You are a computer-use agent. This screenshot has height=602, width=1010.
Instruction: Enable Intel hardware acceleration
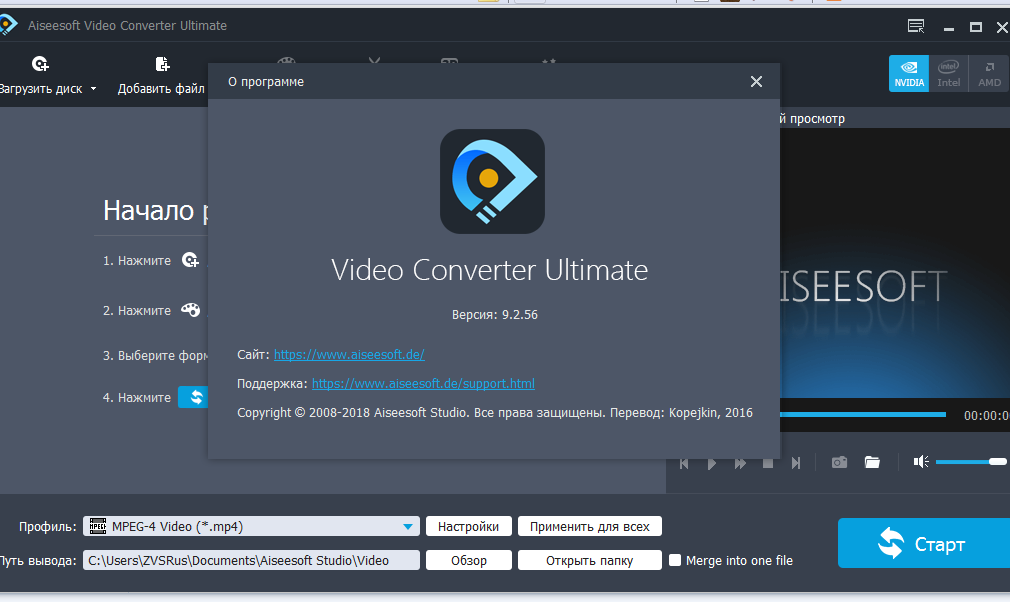tap(949, 73)
